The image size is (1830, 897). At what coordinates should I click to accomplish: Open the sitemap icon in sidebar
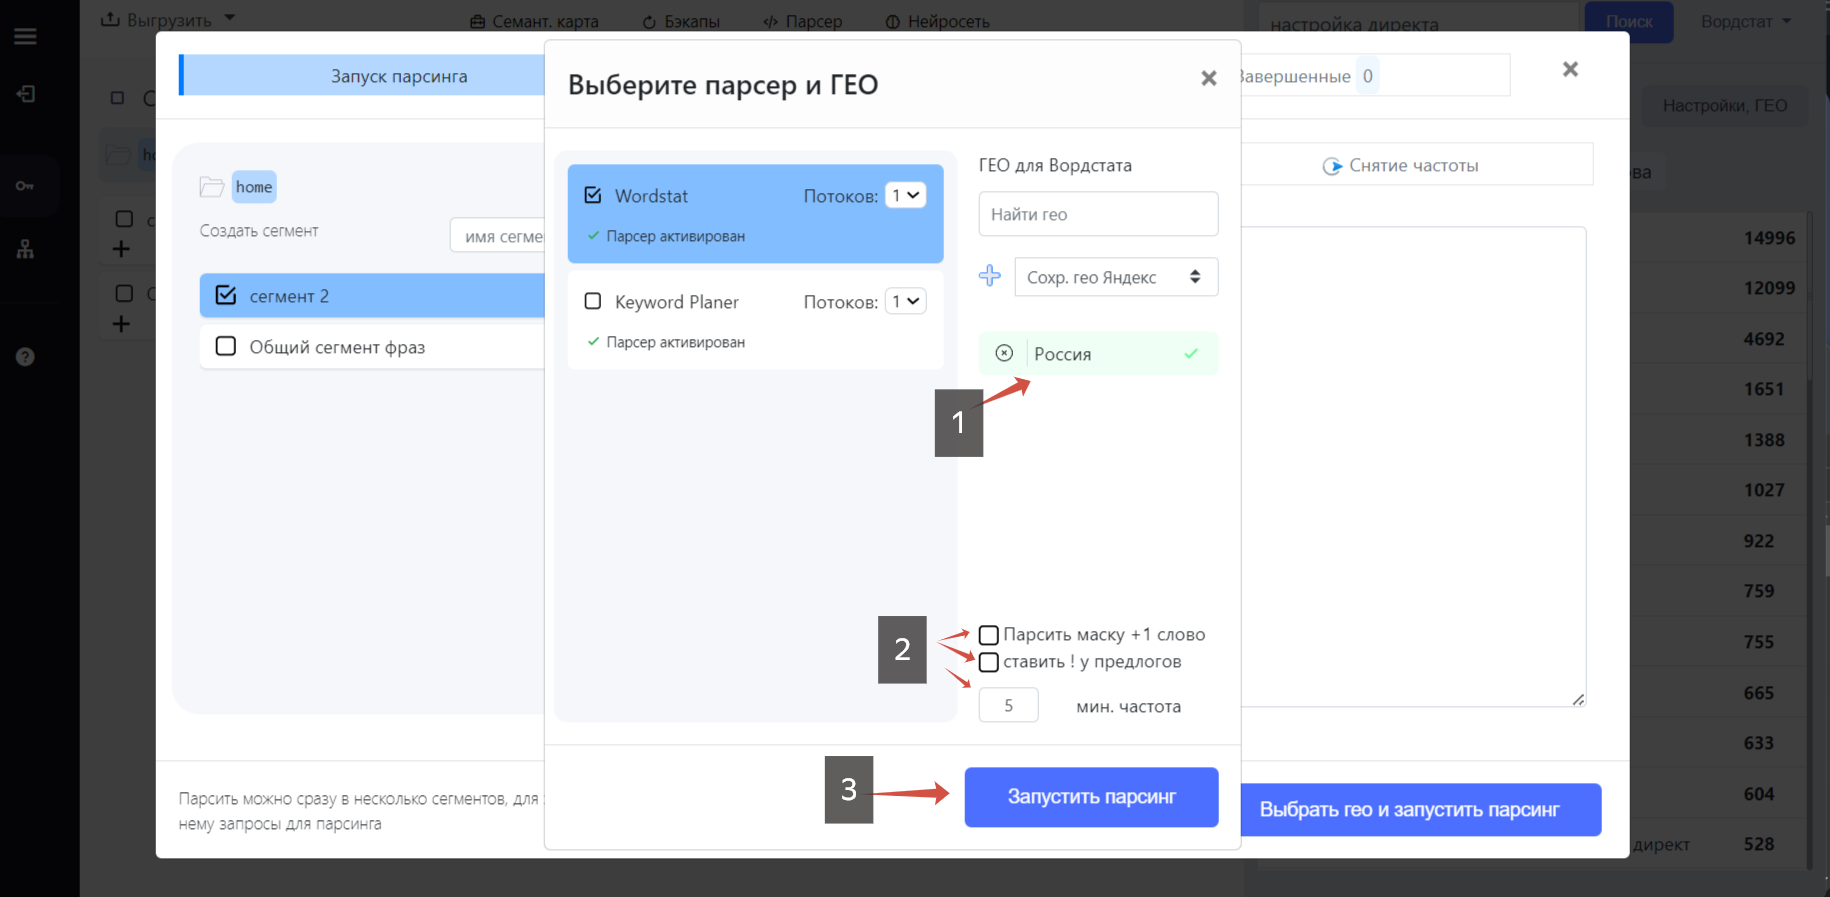point(26,249)
